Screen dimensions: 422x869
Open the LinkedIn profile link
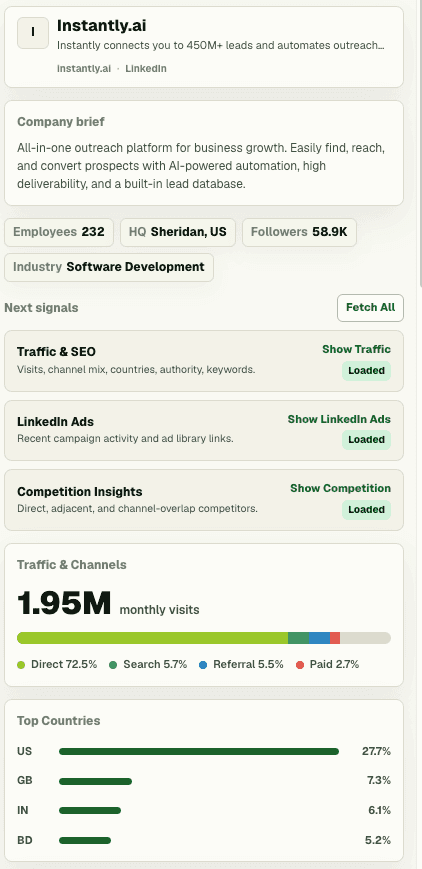point(146,69)
